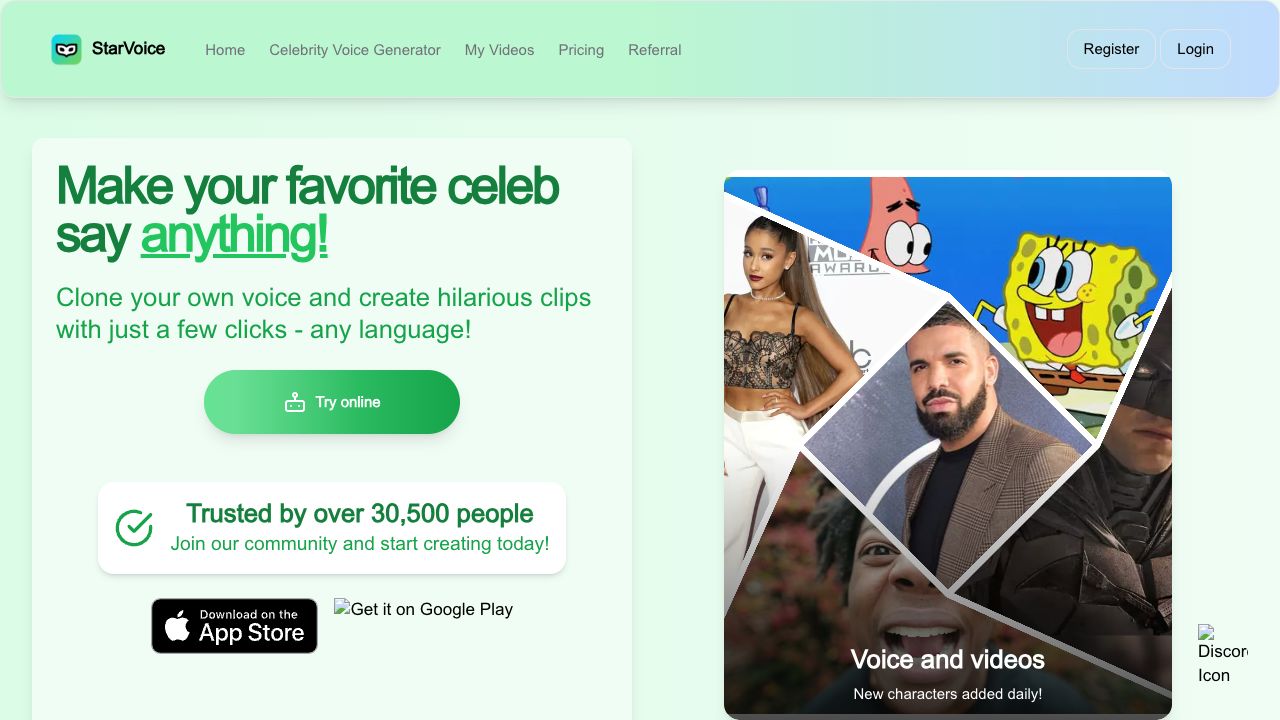
Task: Click the Login button
Action: click(1195, 49)
